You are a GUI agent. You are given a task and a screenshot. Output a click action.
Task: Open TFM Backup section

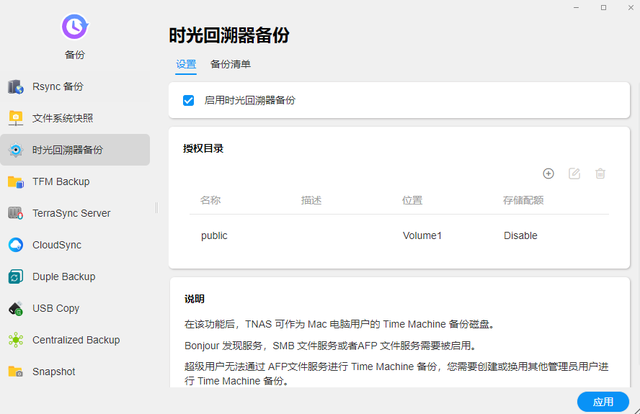click(x=75, y=182)
